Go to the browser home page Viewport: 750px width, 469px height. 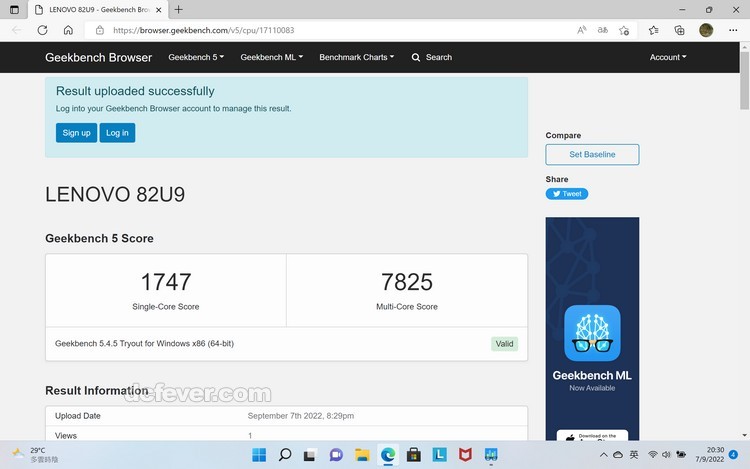(68, 30)
